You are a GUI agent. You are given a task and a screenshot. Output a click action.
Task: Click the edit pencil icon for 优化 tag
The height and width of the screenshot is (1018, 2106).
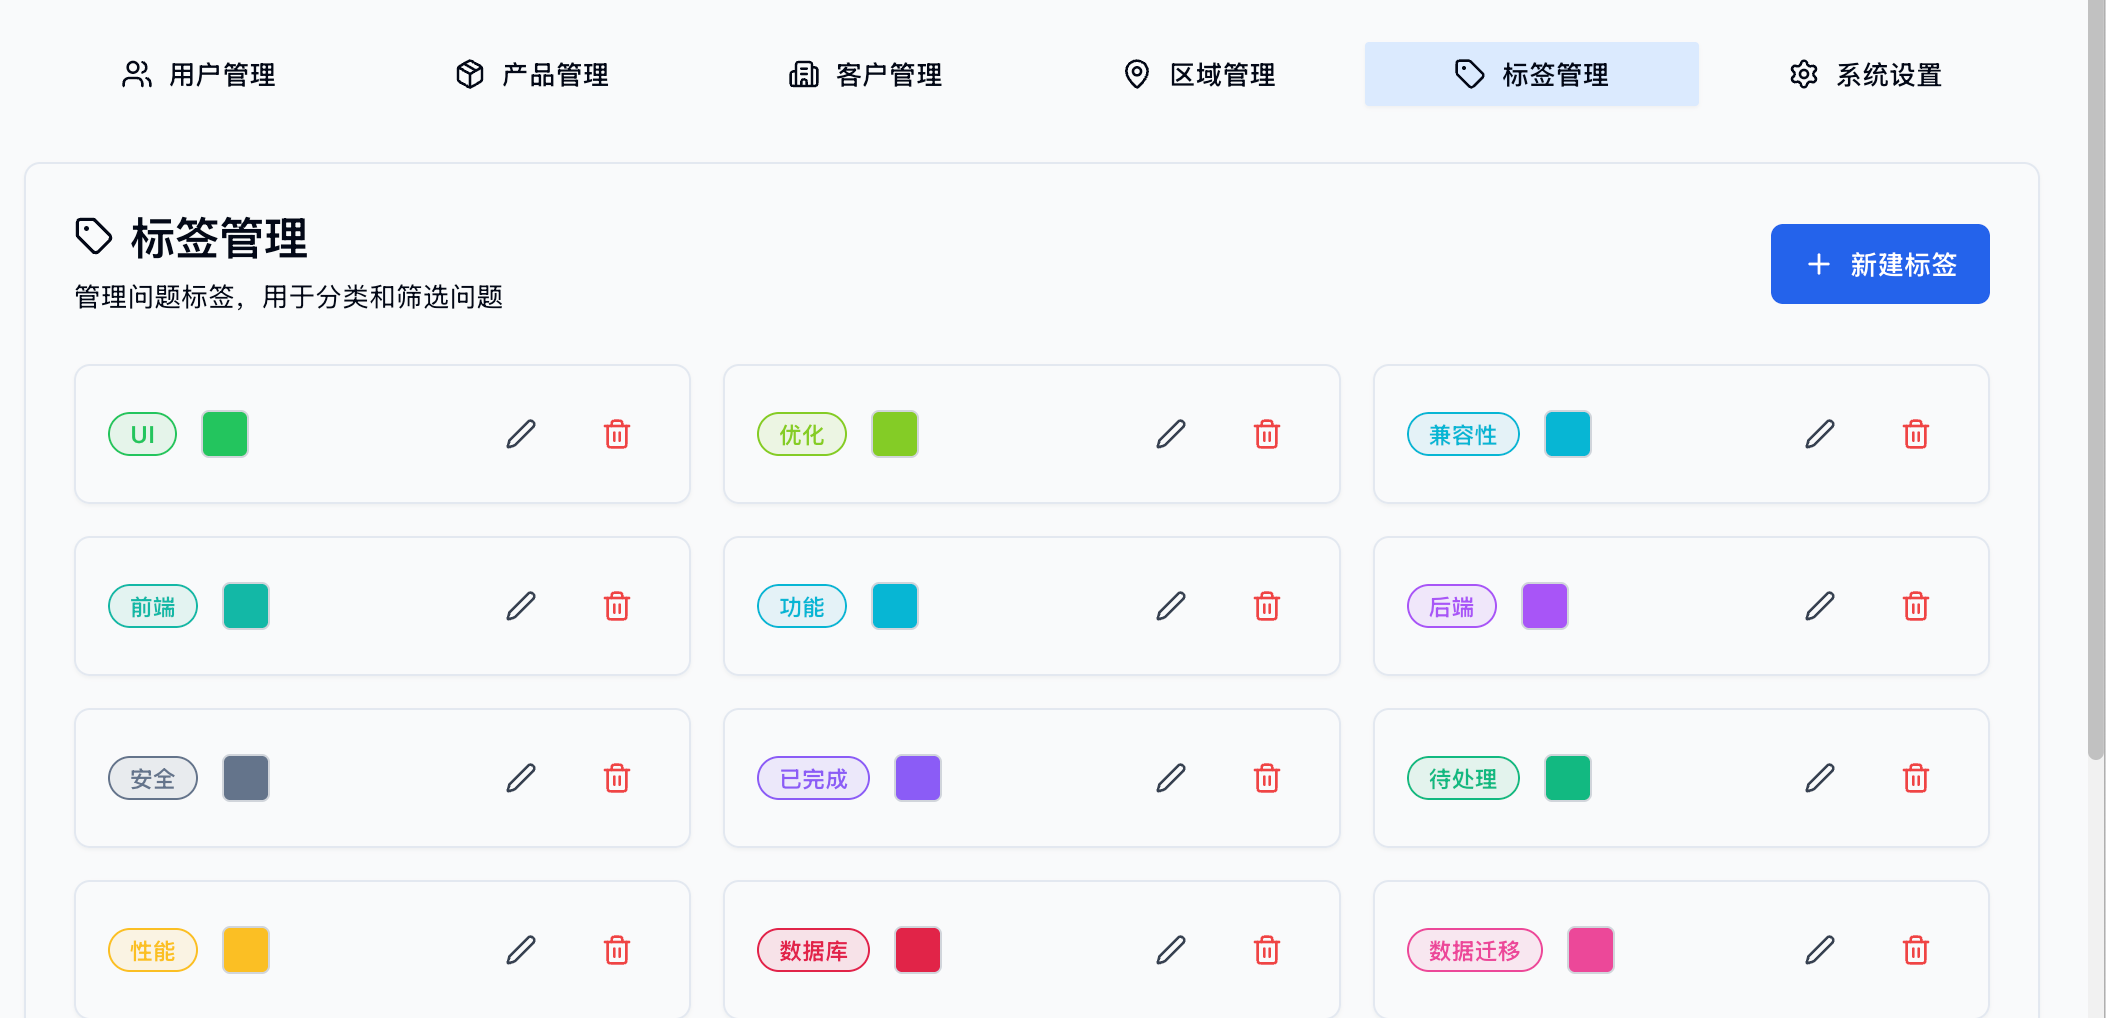pyautogui.click(x=1171, y=434)
